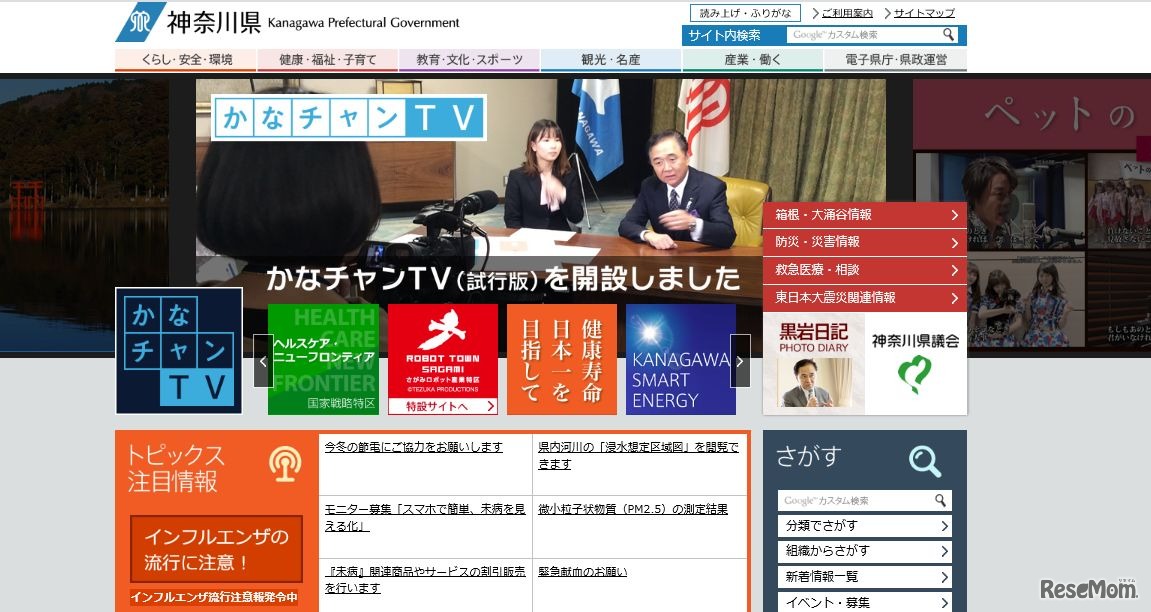1151x612 pixels.
Task: Open 東日本大震災関連情報 red link
Action: [x=865, y=298]
